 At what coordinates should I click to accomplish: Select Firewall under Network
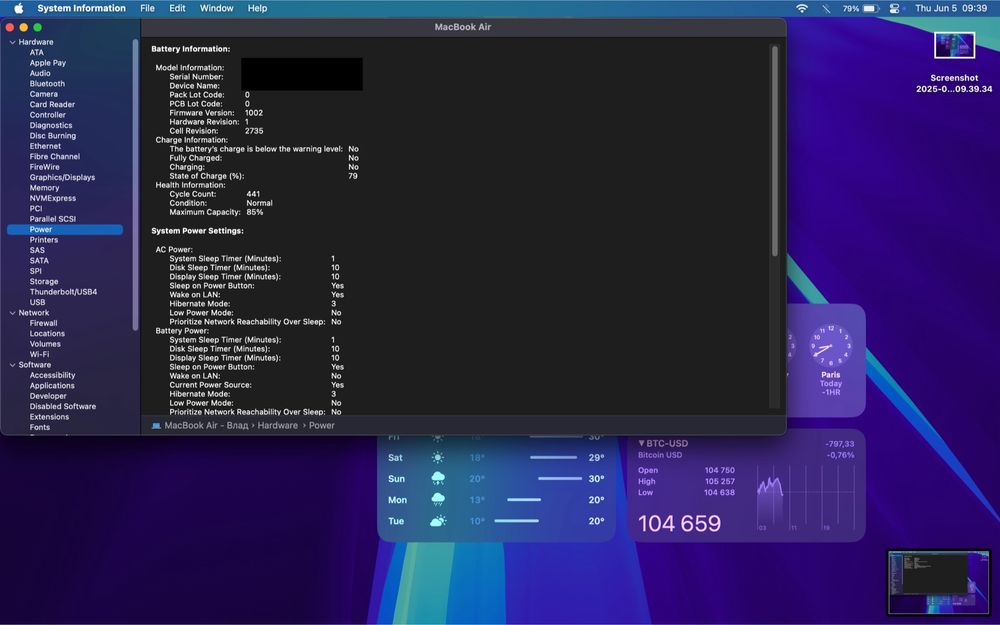pyautogui.click(x=43, y=323)
